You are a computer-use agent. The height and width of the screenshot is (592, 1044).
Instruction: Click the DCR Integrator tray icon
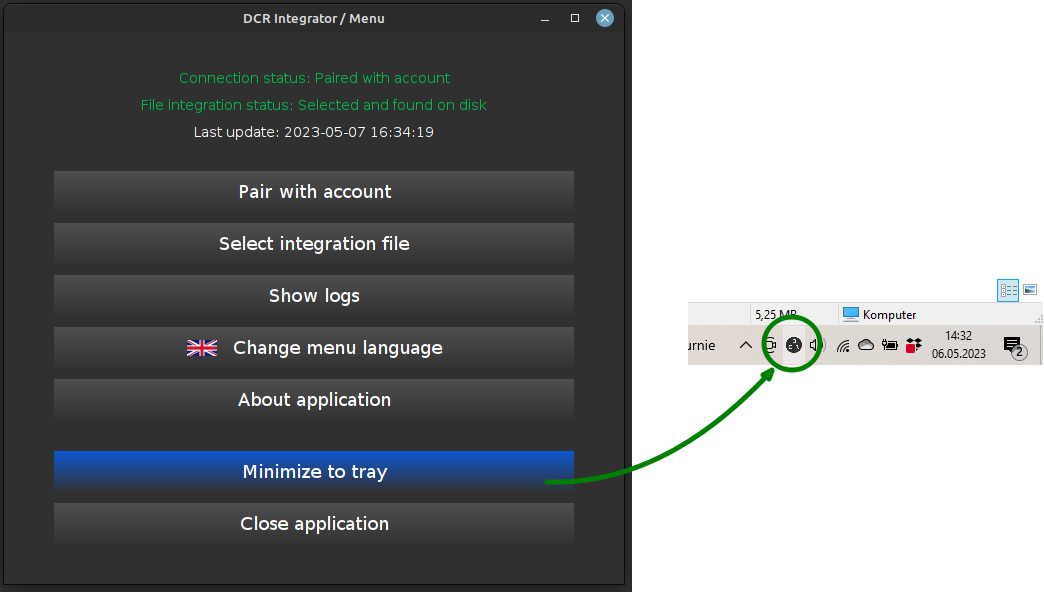[x=793, y=345]
